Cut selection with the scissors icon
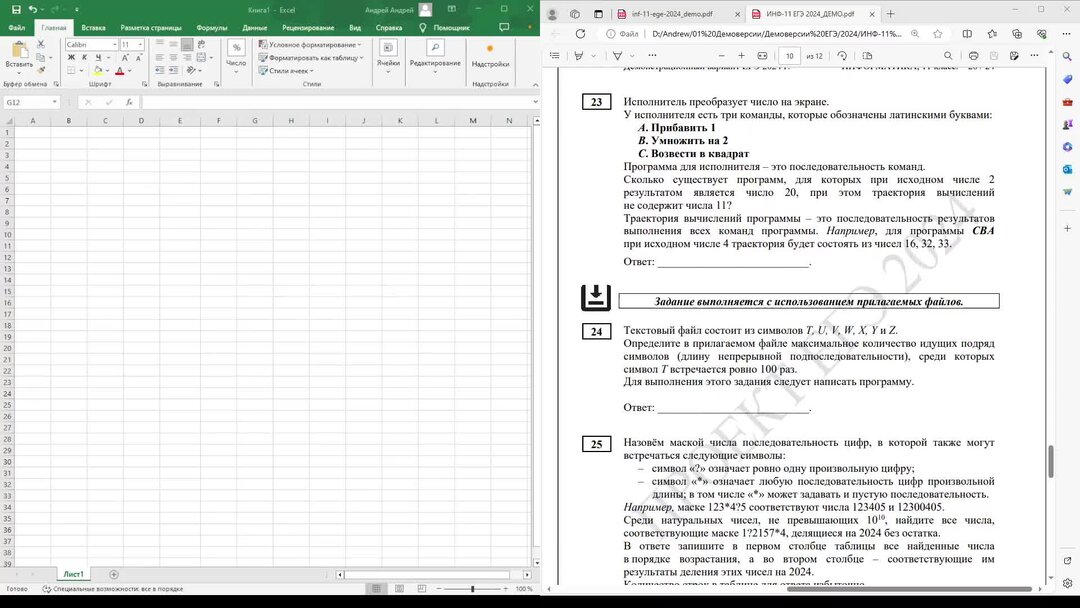Image resolution: width=1080 pixels, height=608 pixels. tap(41, 44)
